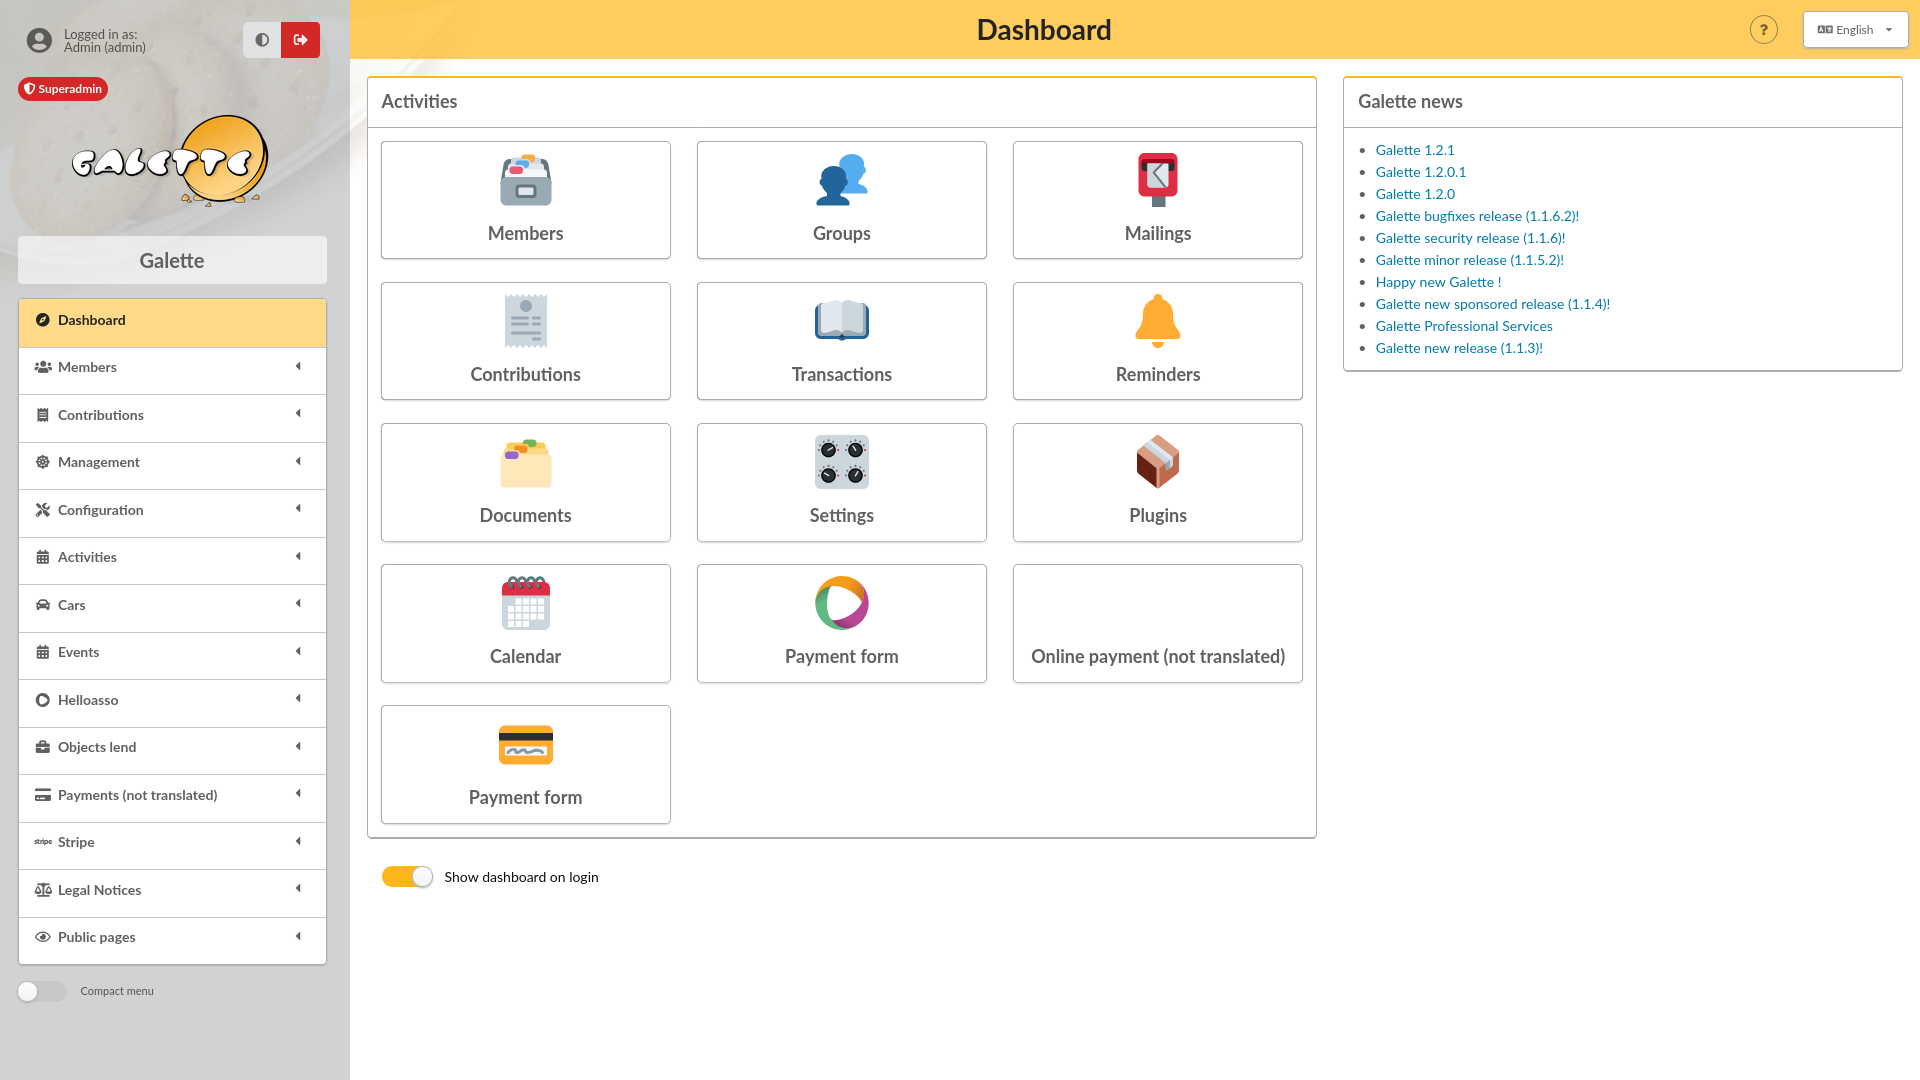Open the Reminders bell icon
The width and height of the screenshot is (1920, 1080).
1158,321
